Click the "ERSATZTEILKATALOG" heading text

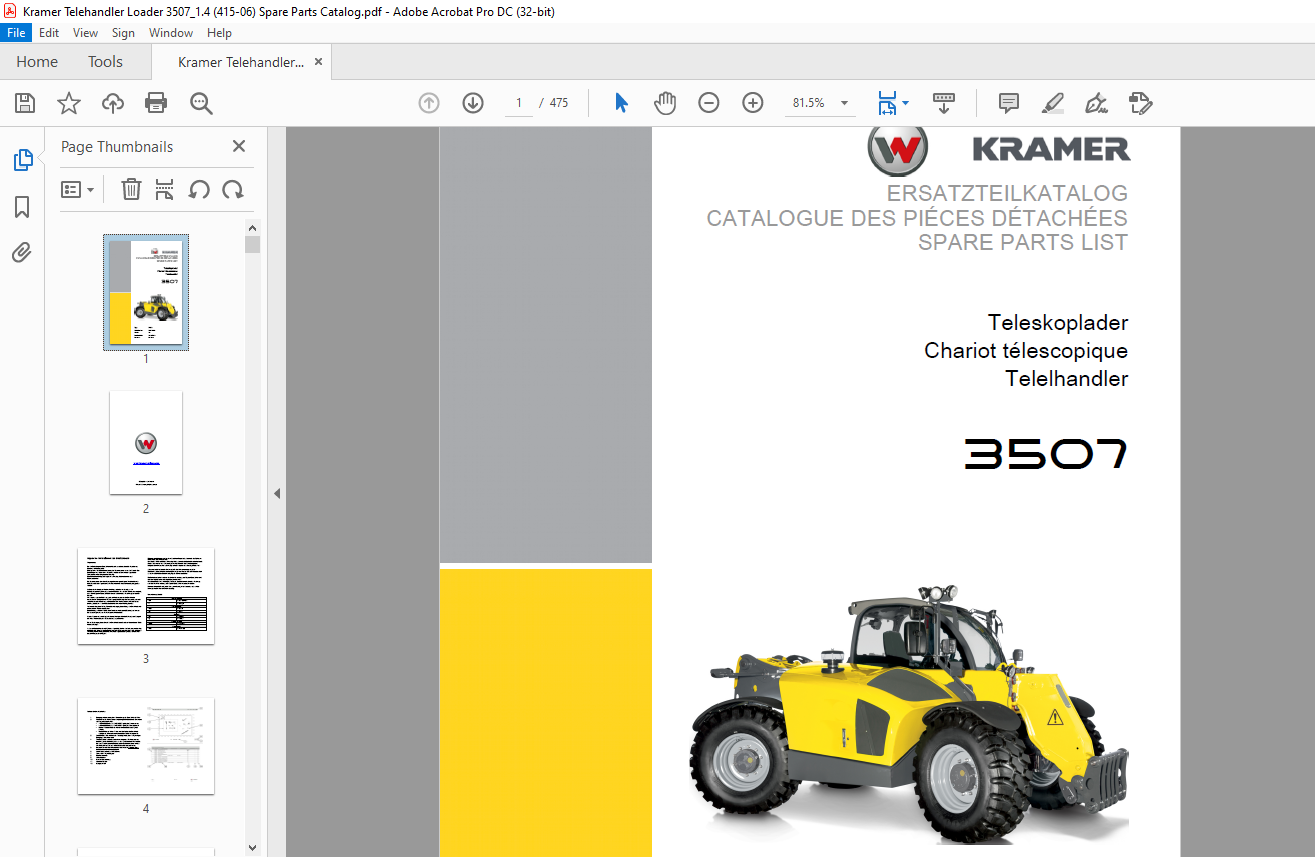point(1007,194)
